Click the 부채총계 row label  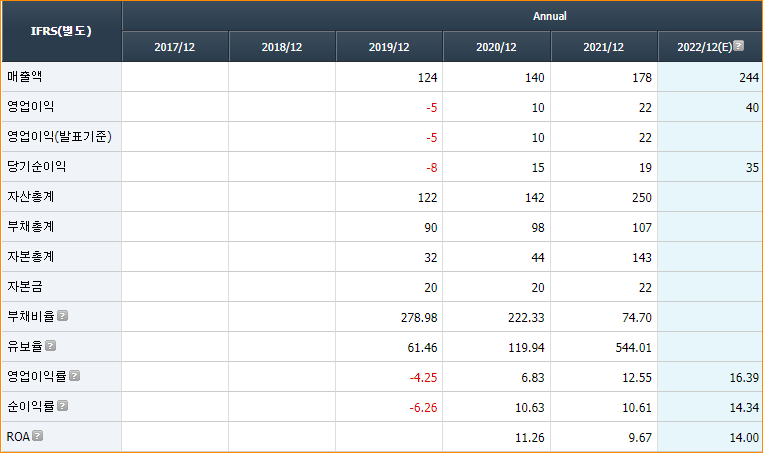(x=30, y=227)
